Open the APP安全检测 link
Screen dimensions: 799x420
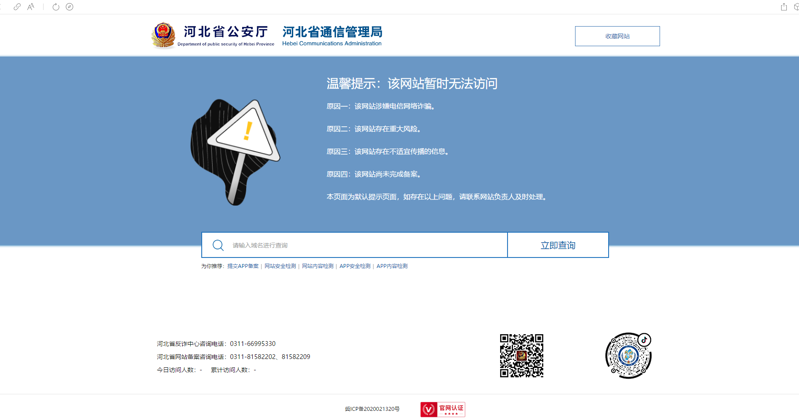[355, 266]
